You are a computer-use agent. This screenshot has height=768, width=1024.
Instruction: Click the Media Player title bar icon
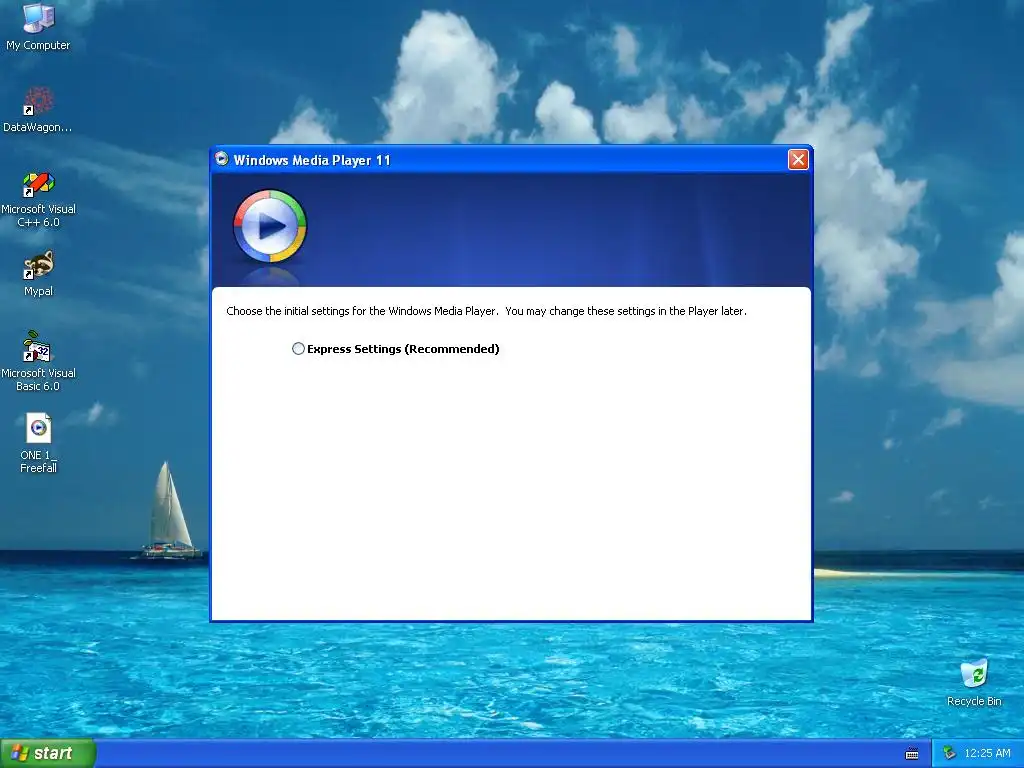pyautogui.click(x=222, y=159)
